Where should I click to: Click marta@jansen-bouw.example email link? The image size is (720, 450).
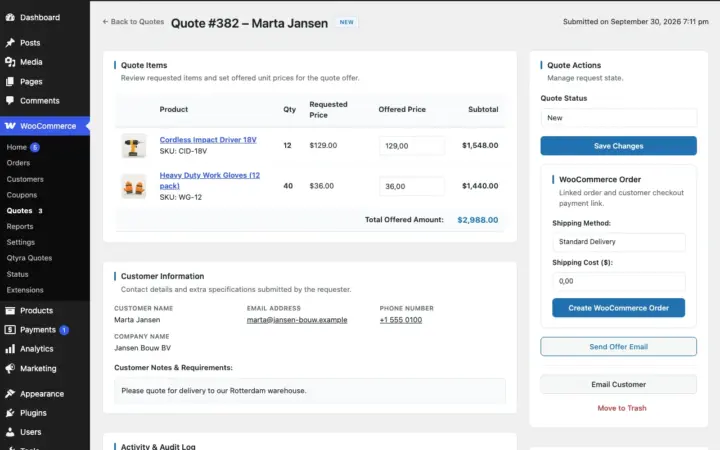[297, 320]
